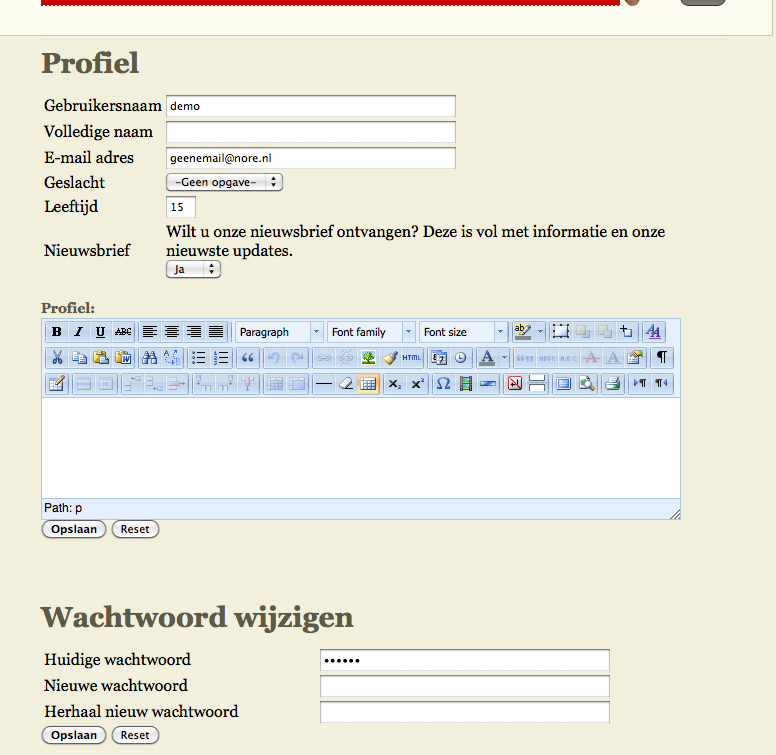Click Opslaan under the password fields
Screen dimensions: 776x755
(74, 735)
